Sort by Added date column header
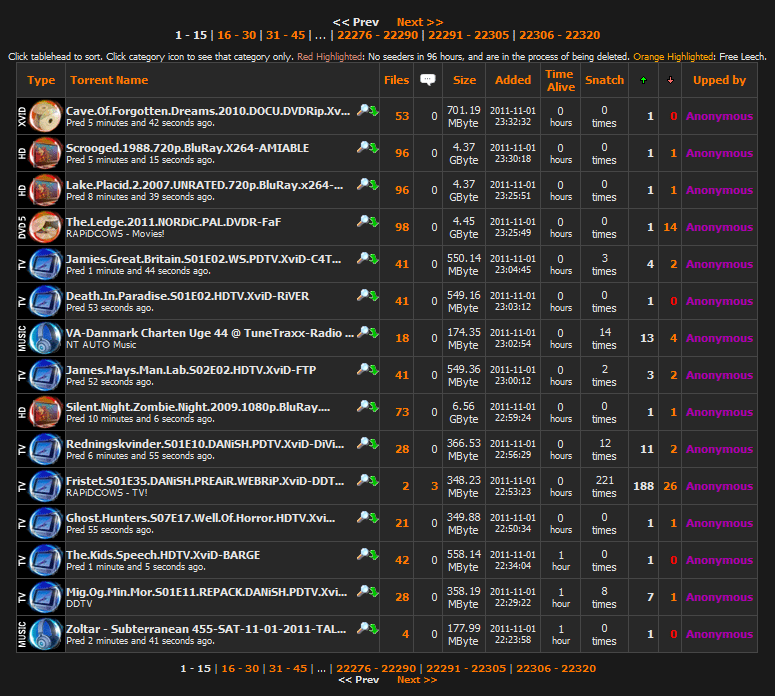Viewport: 775px width, 696px height. pyautogui.click(x=513, y=80)
